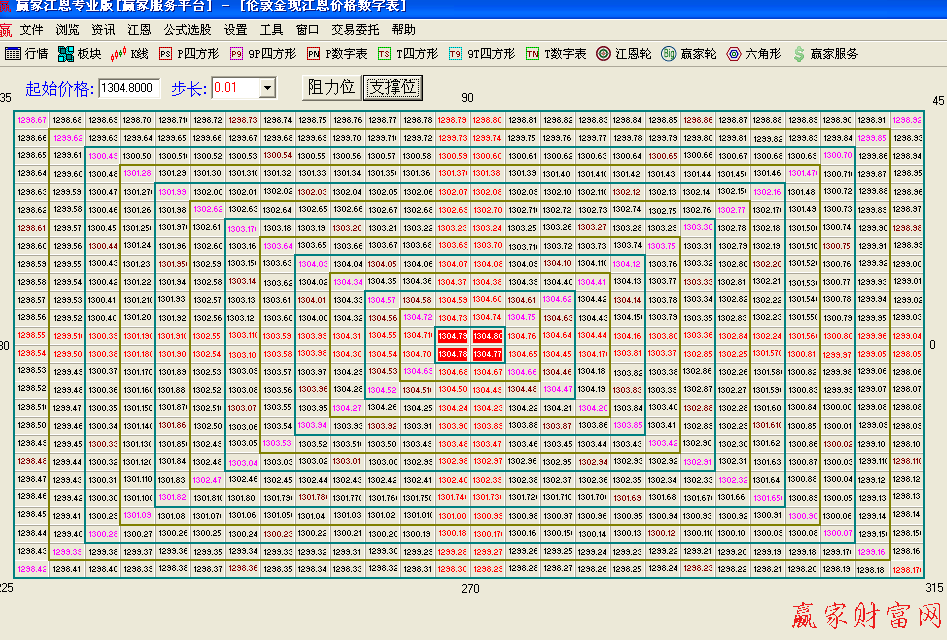947x640 pixels.
Task: Open the 公式选股 menu
Action: tap(188, 30)
